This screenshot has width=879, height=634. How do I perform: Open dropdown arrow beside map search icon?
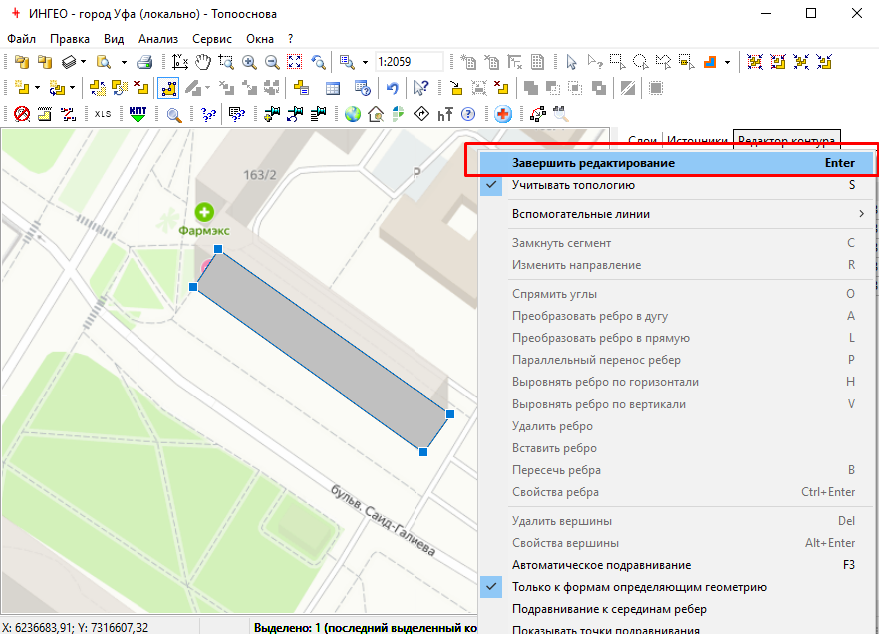point(124,62)
